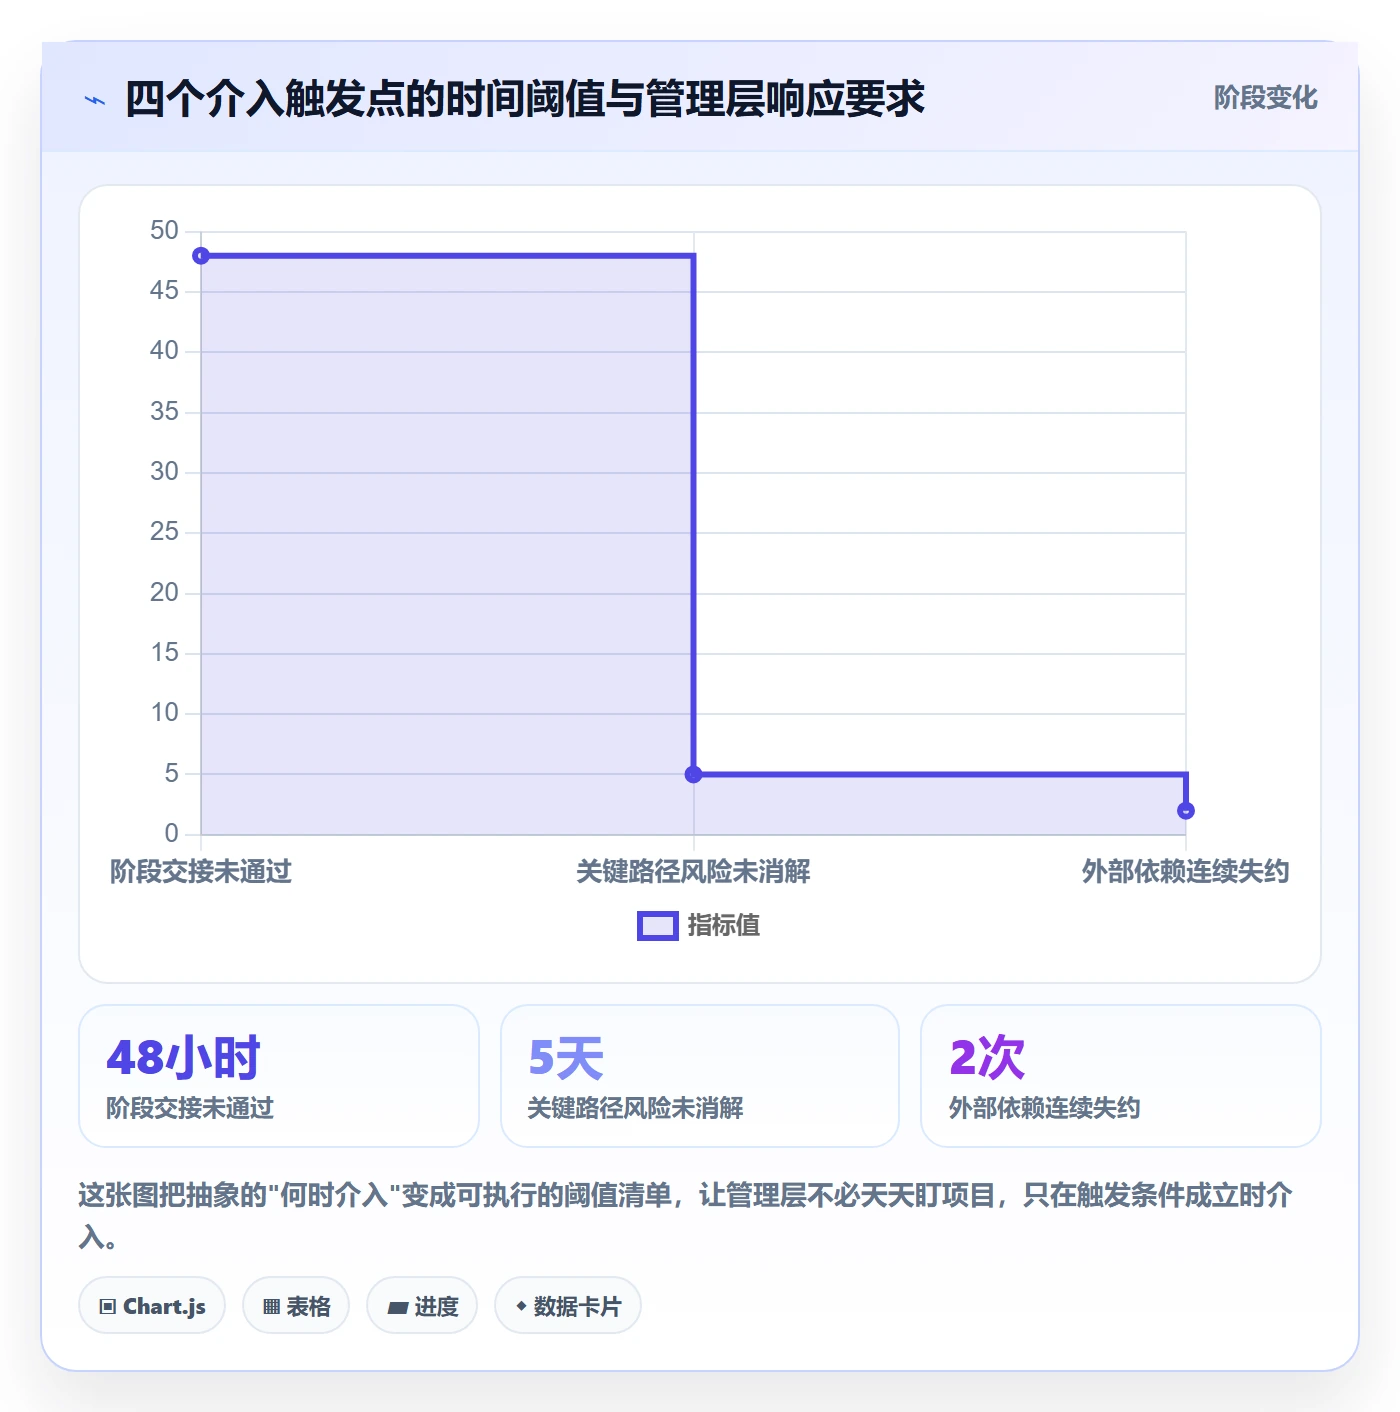Click the data point at value 48
This screenshot has width=1400, height=1412.
[201, 256]
